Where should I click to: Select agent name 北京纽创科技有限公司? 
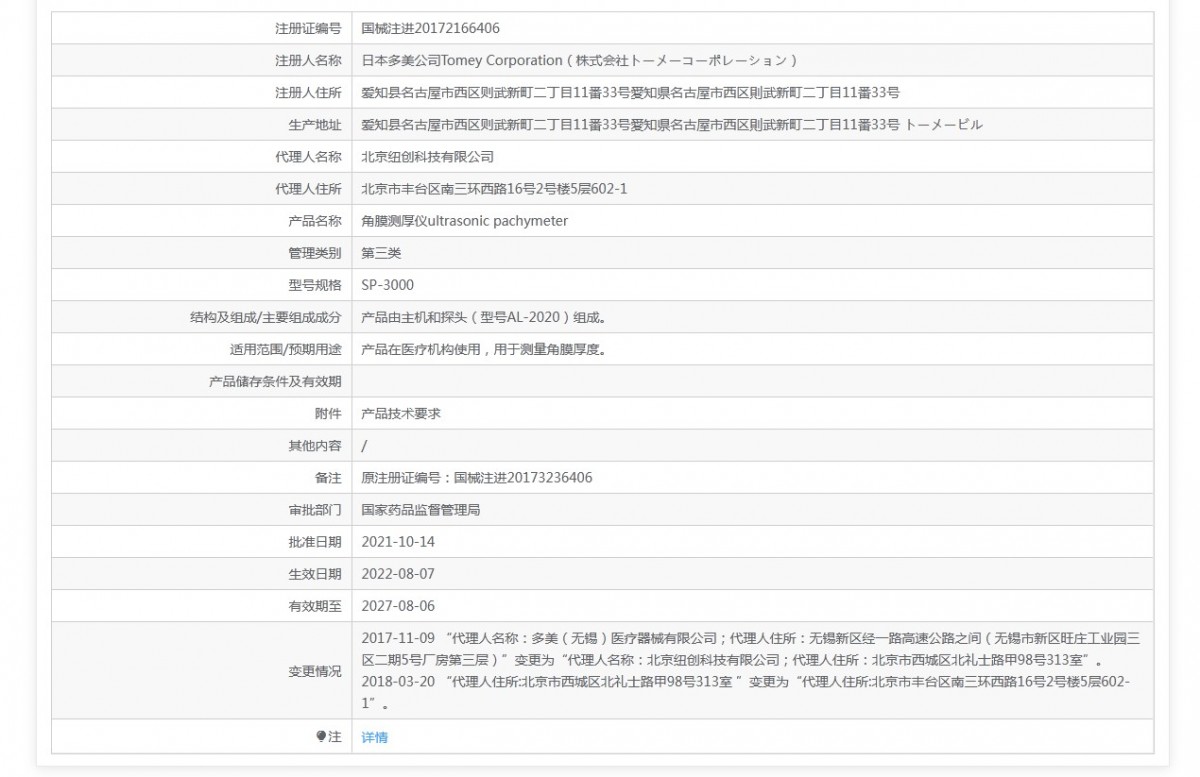[427, 157]
